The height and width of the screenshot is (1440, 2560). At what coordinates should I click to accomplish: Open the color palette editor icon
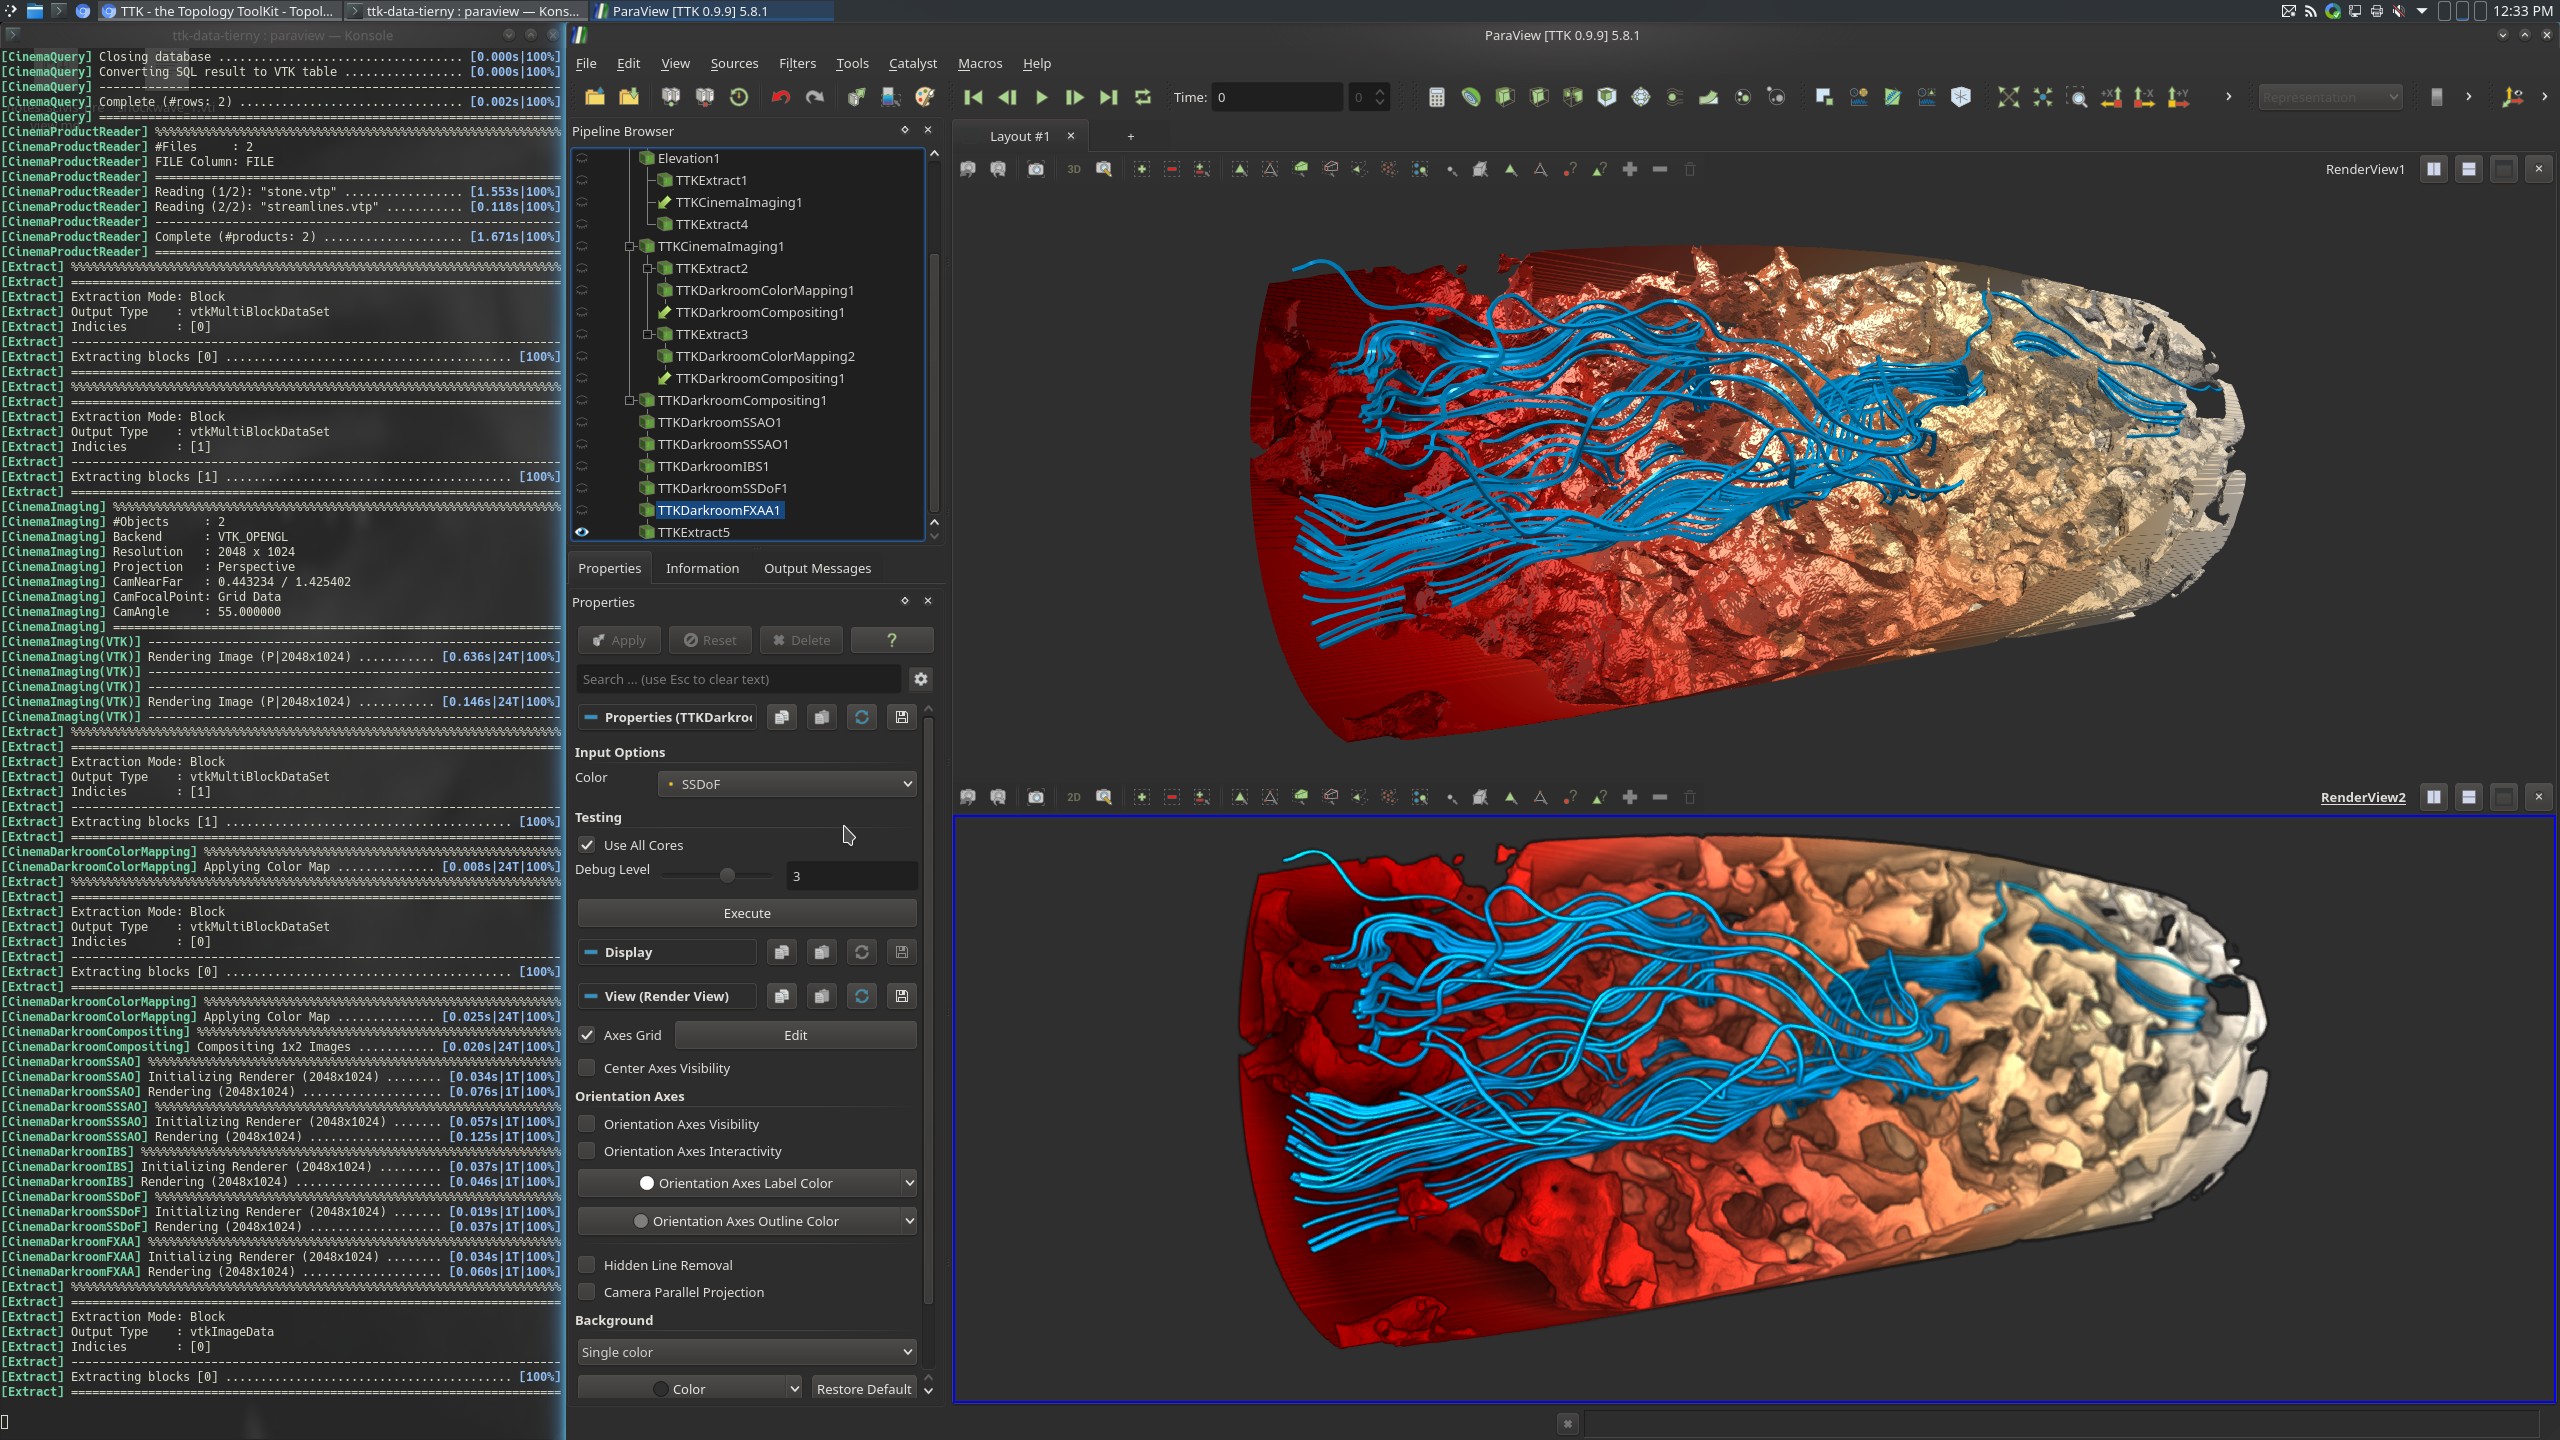pos(925,97)
